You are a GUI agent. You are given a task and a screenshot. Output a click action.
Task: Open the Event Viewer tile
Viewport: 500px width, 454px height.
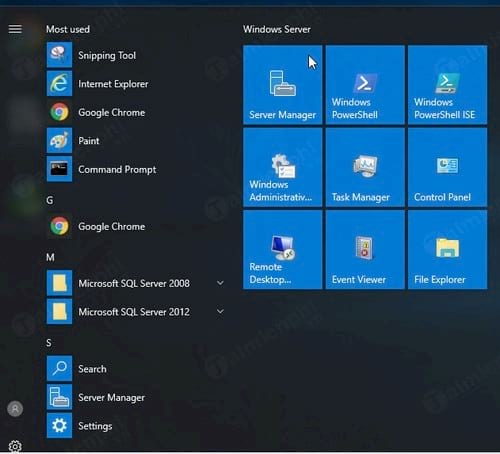365,249
